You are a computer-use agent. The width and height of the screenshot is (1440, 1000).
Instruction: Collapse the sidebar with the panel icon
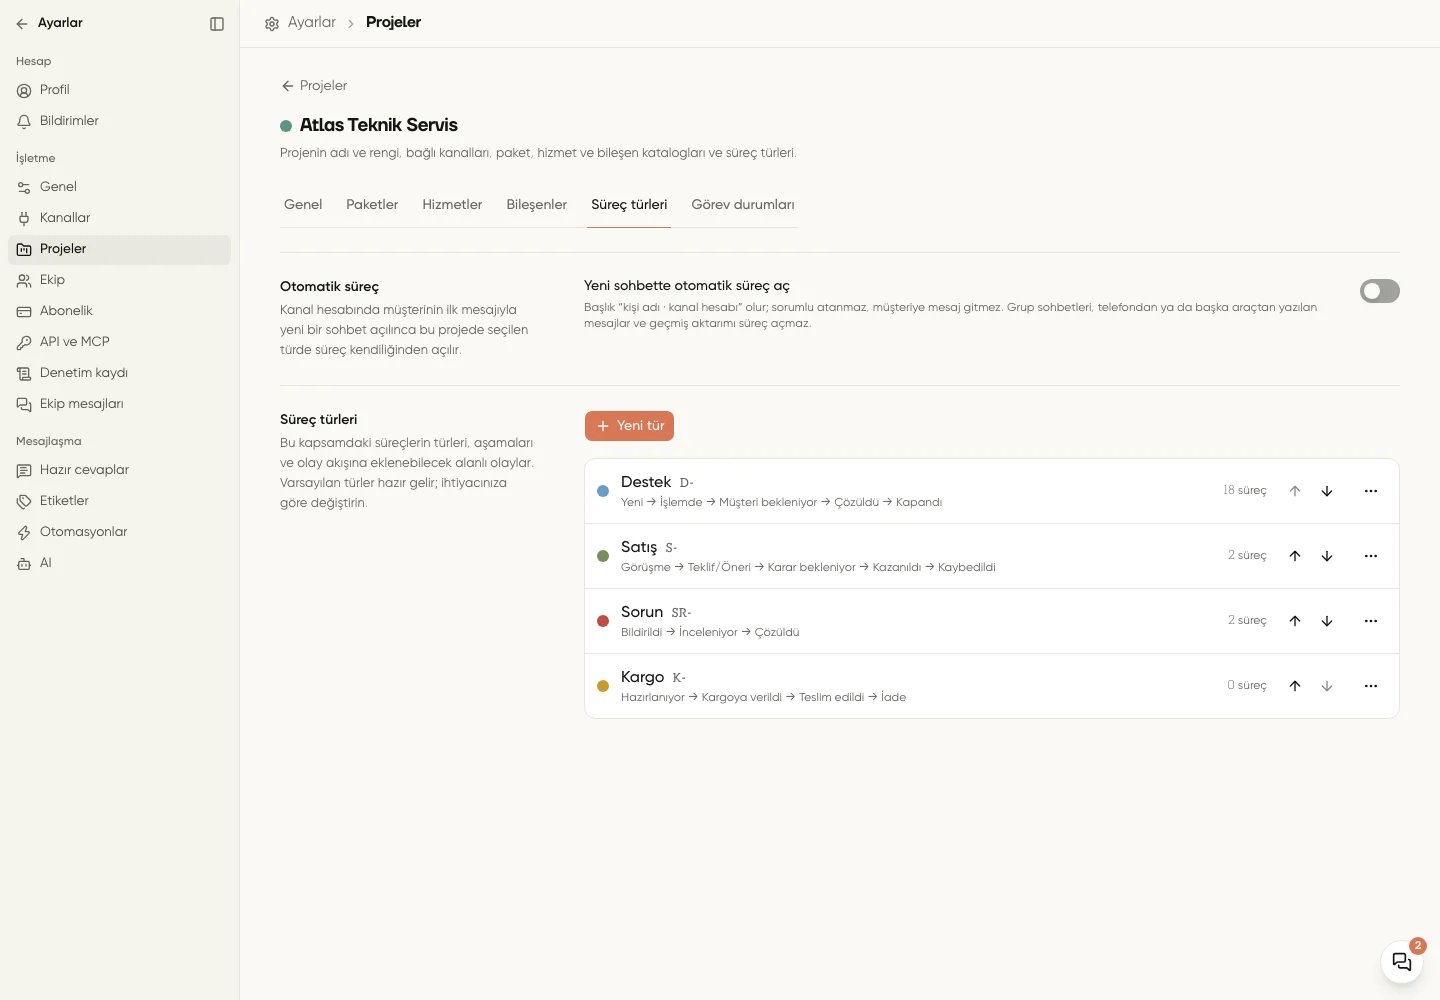(x=217, y=24)
